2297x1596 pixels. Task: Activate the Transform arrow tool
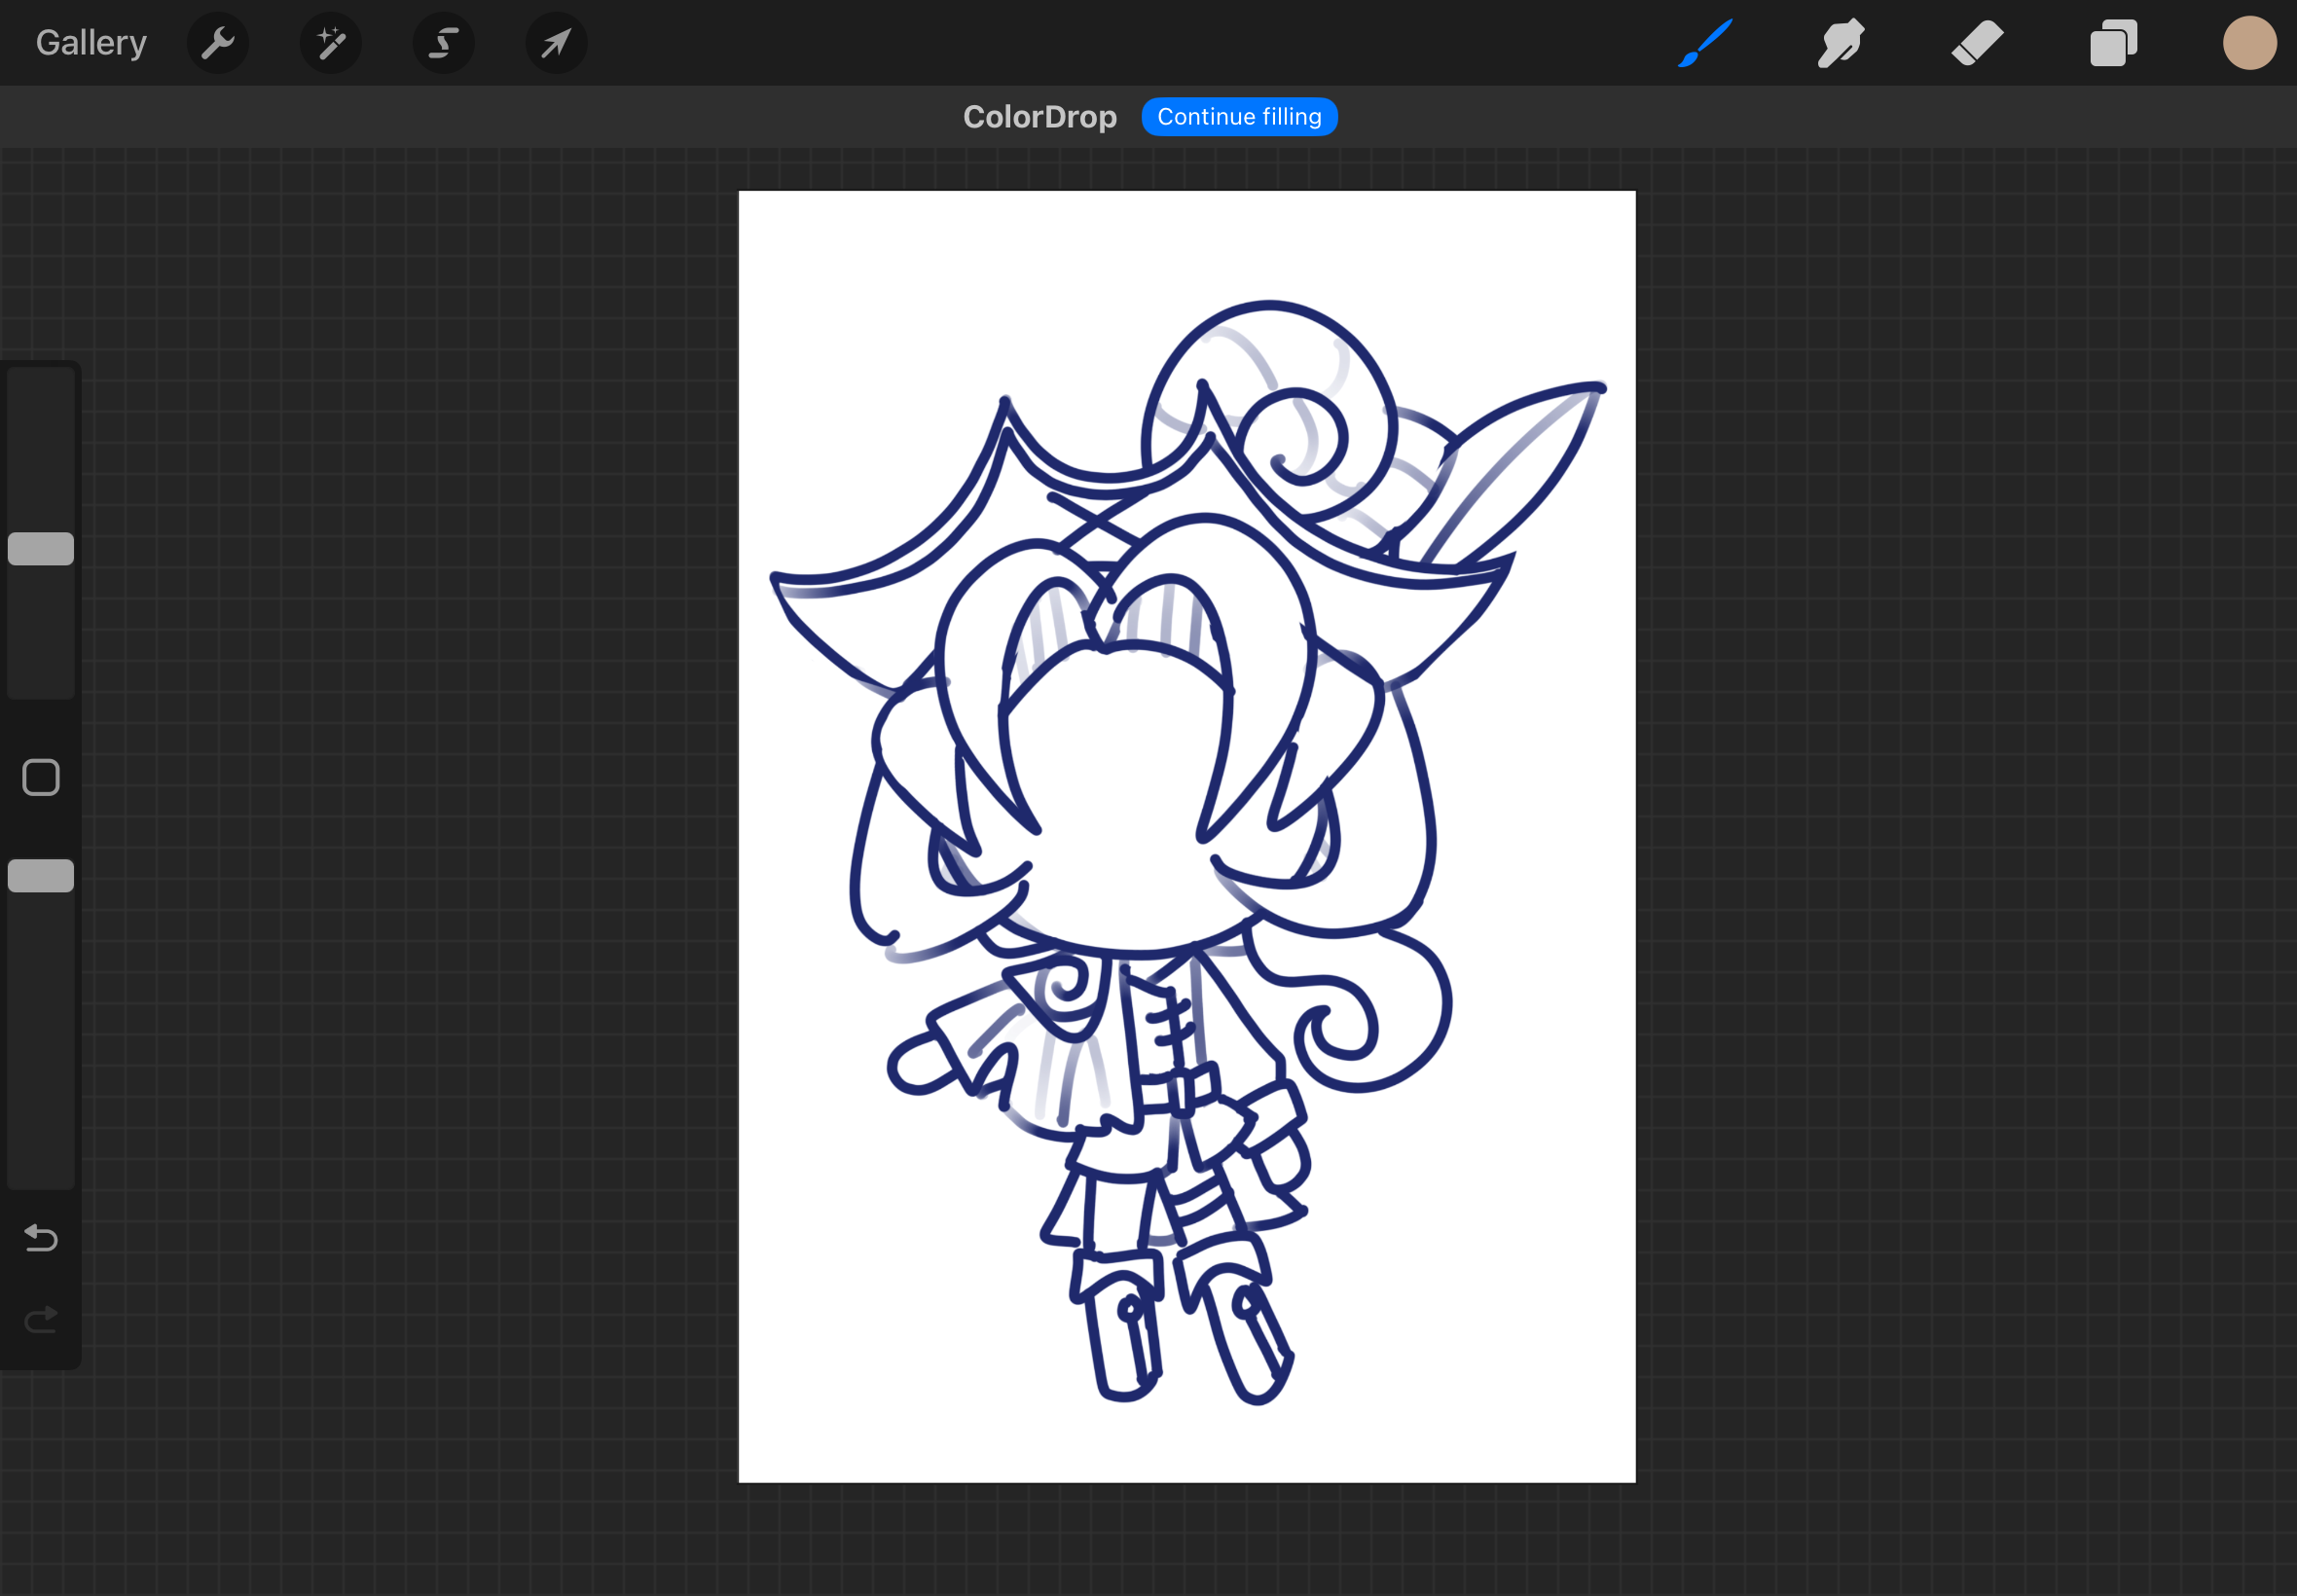pyautogui.click(x=557, y=43)
